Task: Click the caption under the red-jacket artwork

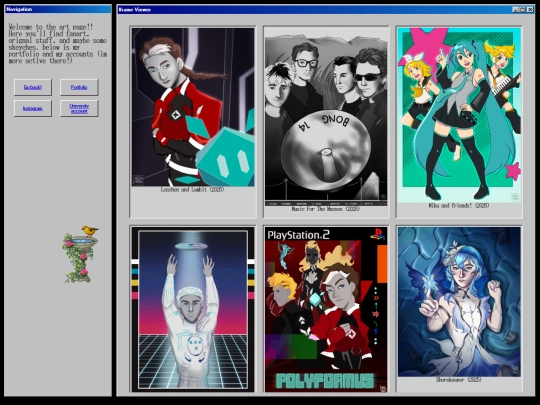Action: (x=193, y=189)
